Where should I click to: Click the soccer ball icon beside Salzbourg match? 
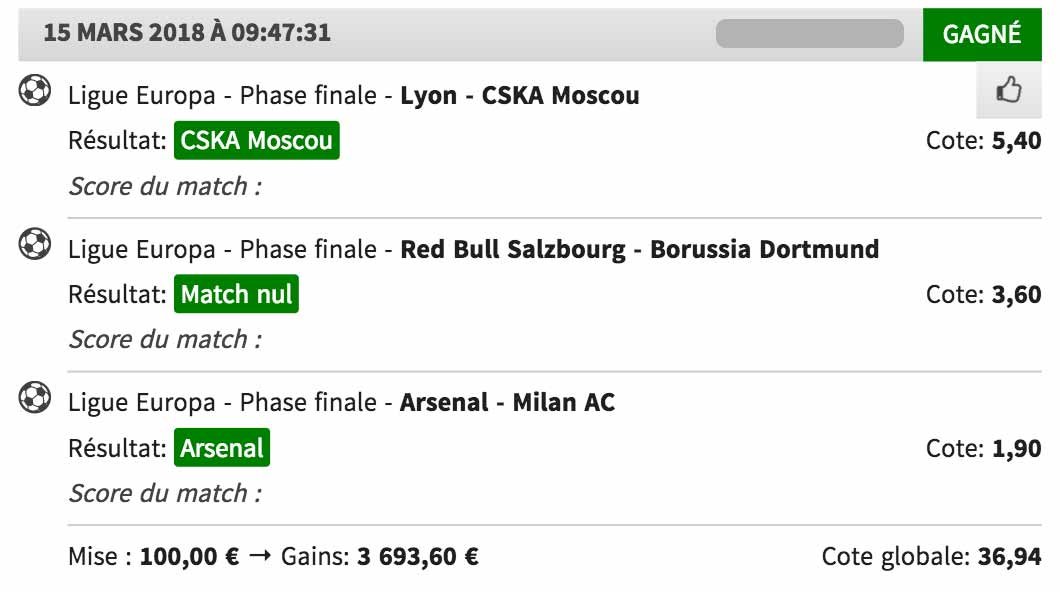(x=34, y=244)
